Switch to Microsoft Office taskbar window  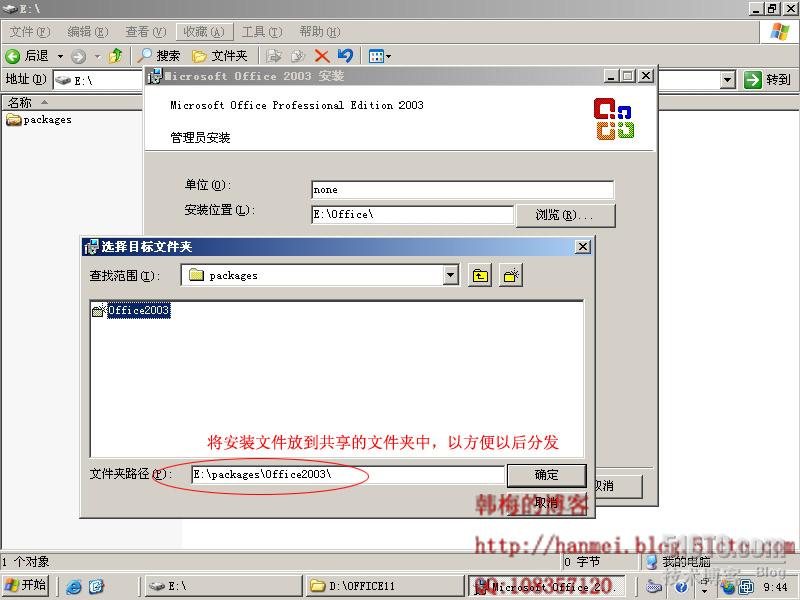(x=546, y=586)
